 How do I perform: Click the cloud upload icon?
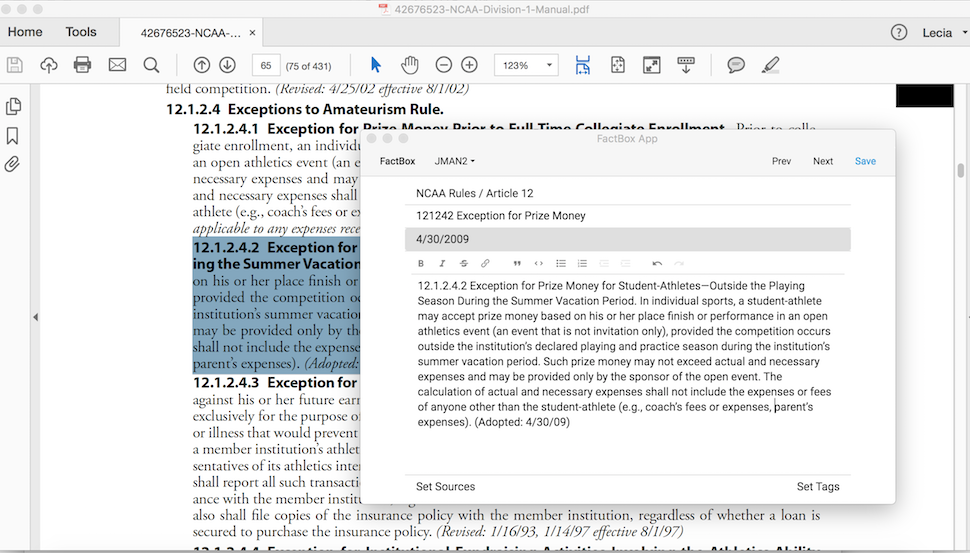(x=49, y=65)
